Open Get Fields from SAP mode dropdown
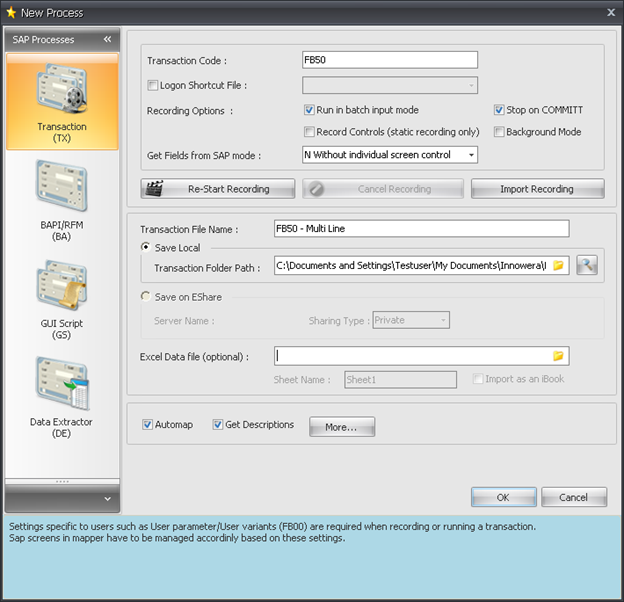The width and height of the screenshot is (624, 602). (x=470, y=155)
